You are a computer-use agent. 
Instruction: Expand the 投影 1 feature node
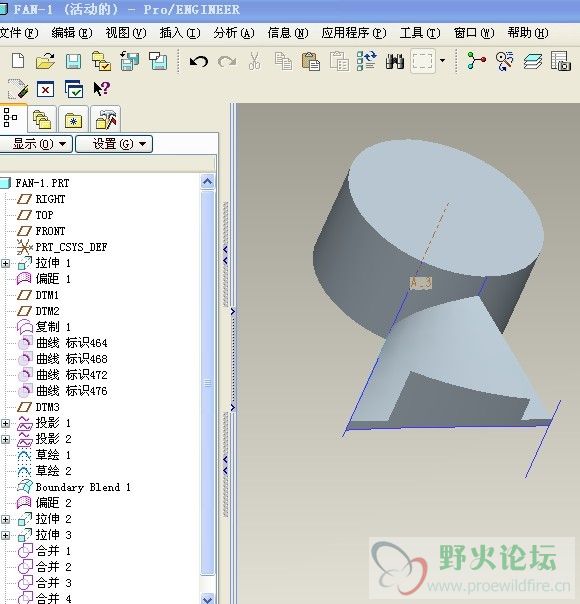point(5,423)
